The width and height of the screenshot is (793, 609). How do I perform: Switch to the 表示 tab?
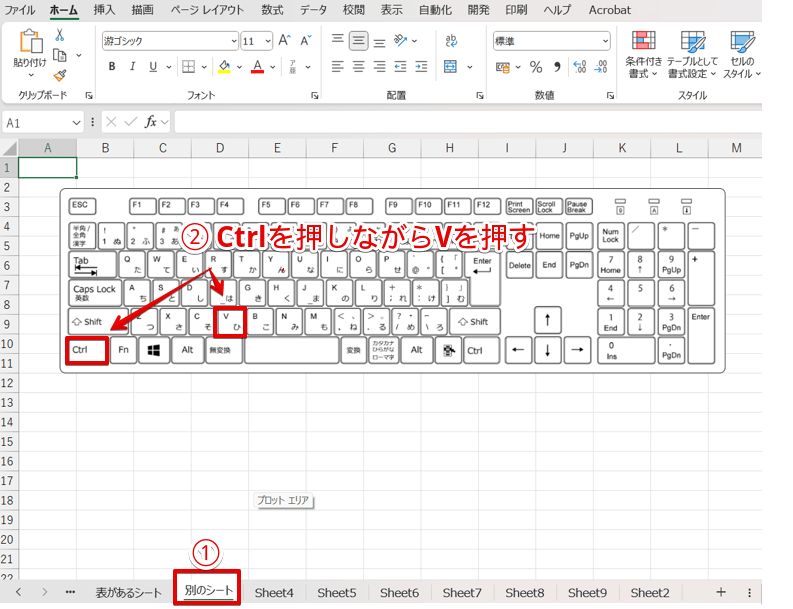(391, 10)
